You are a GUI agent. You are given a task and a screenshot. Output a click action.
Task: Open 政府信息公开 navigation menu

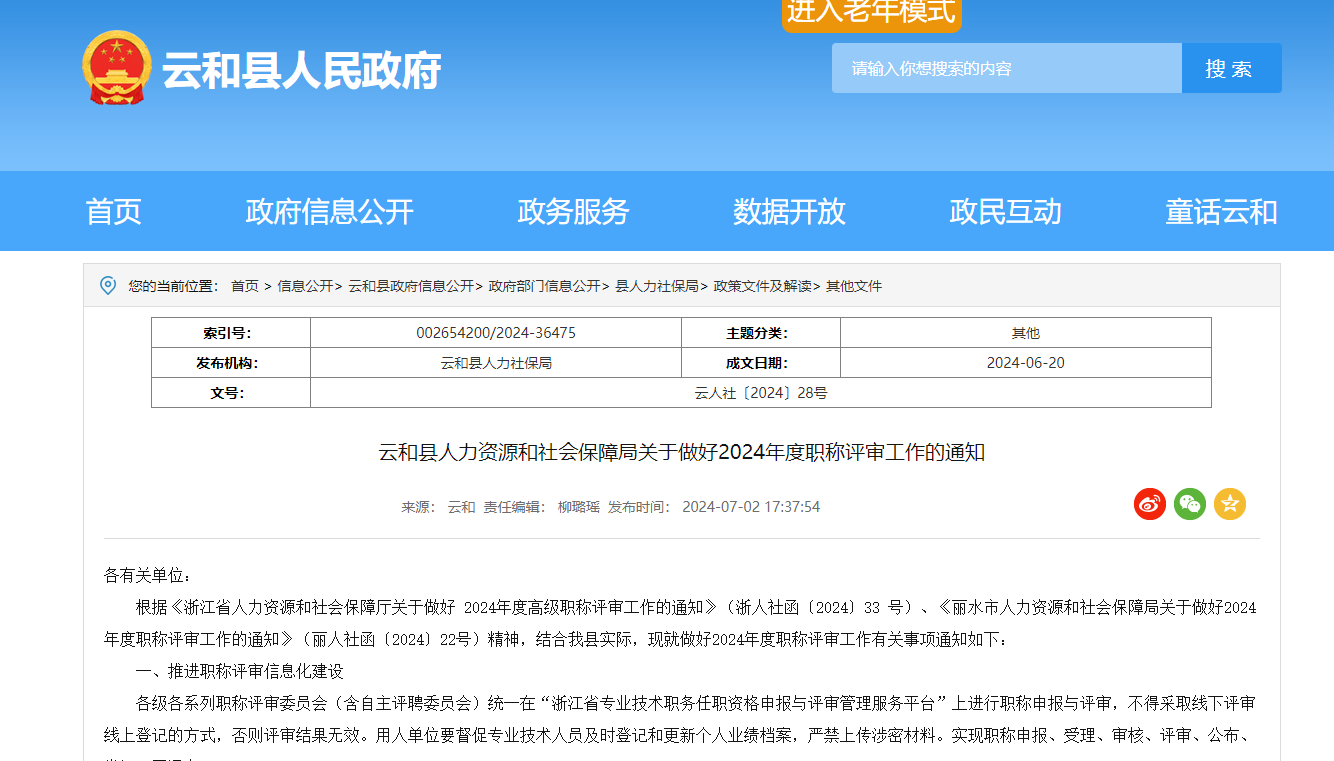(x=329, y=212)
